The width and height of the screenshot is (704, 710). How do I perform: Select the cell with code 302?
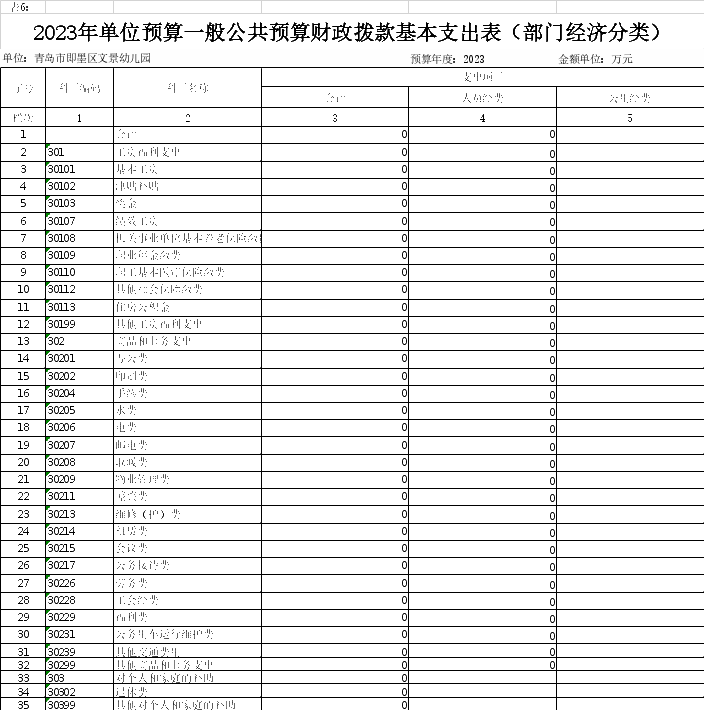[79, 341]
